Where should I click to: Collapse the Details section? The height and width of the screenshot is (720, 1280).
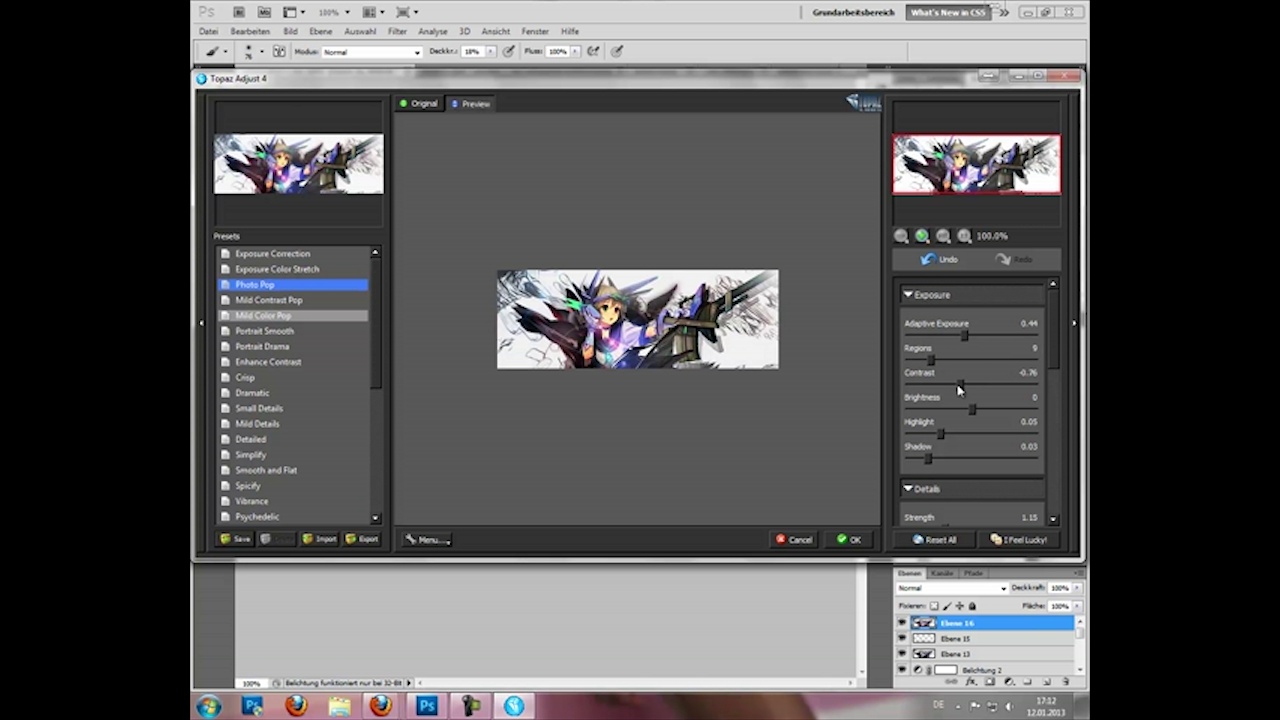908,489
